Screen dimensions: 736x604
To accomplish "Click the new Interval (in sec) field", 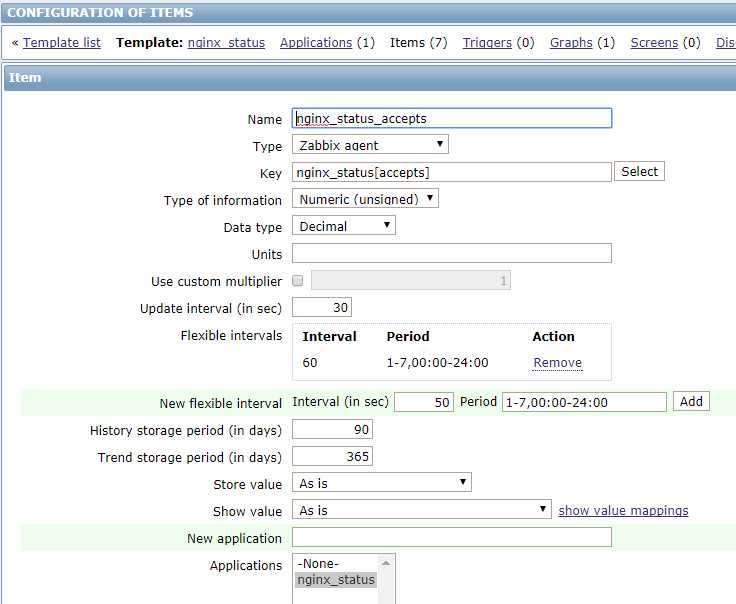I will 424,402.
